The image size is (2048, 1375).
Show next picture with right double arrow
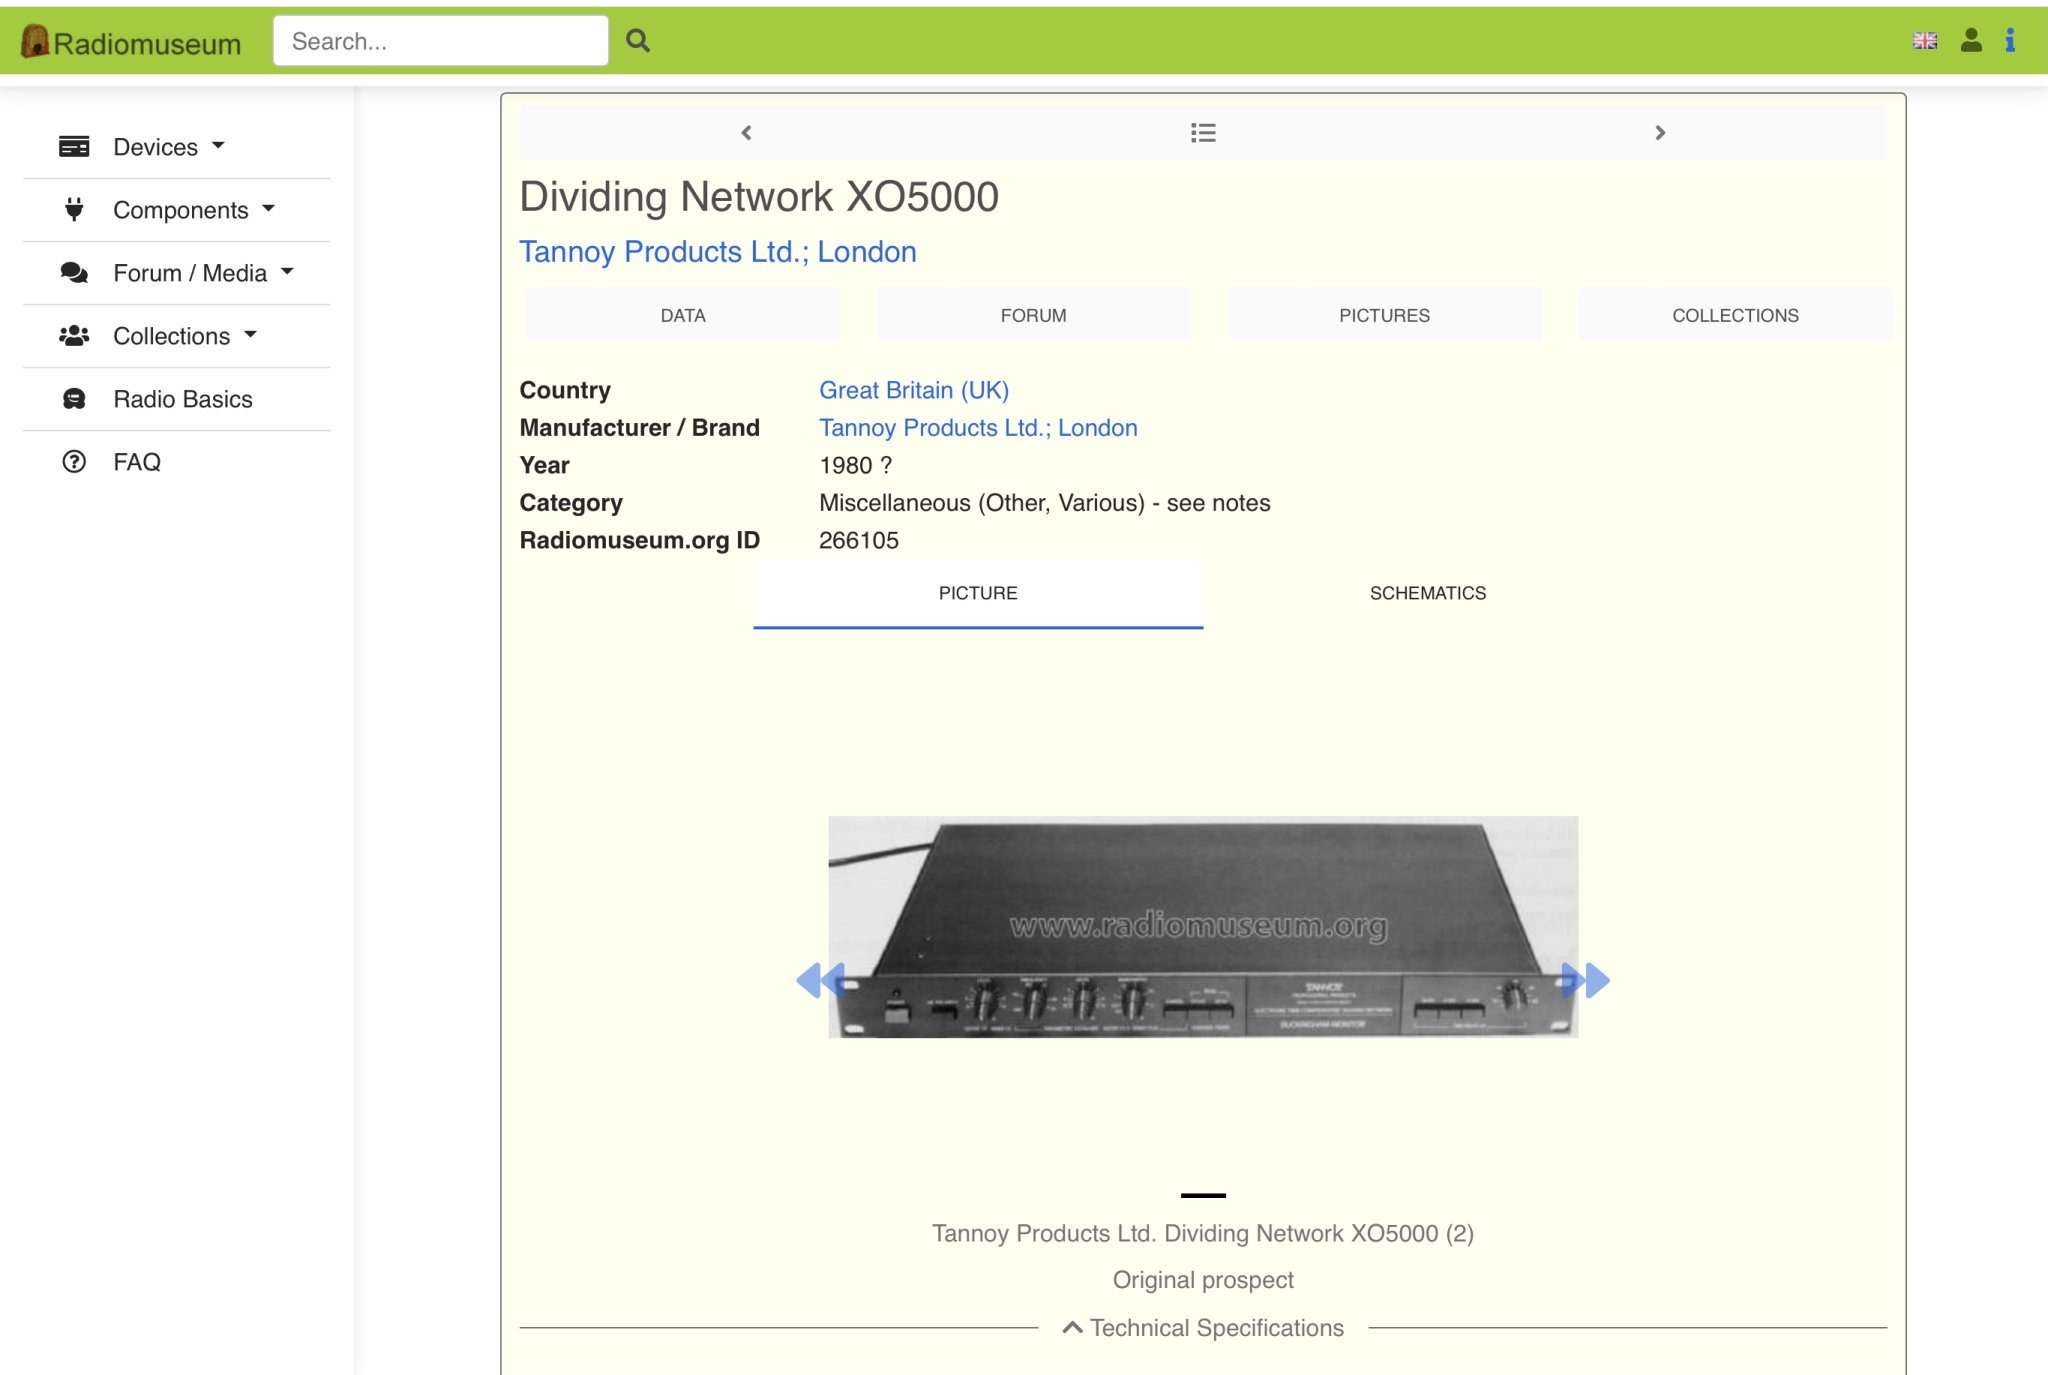coord(1585,980)
